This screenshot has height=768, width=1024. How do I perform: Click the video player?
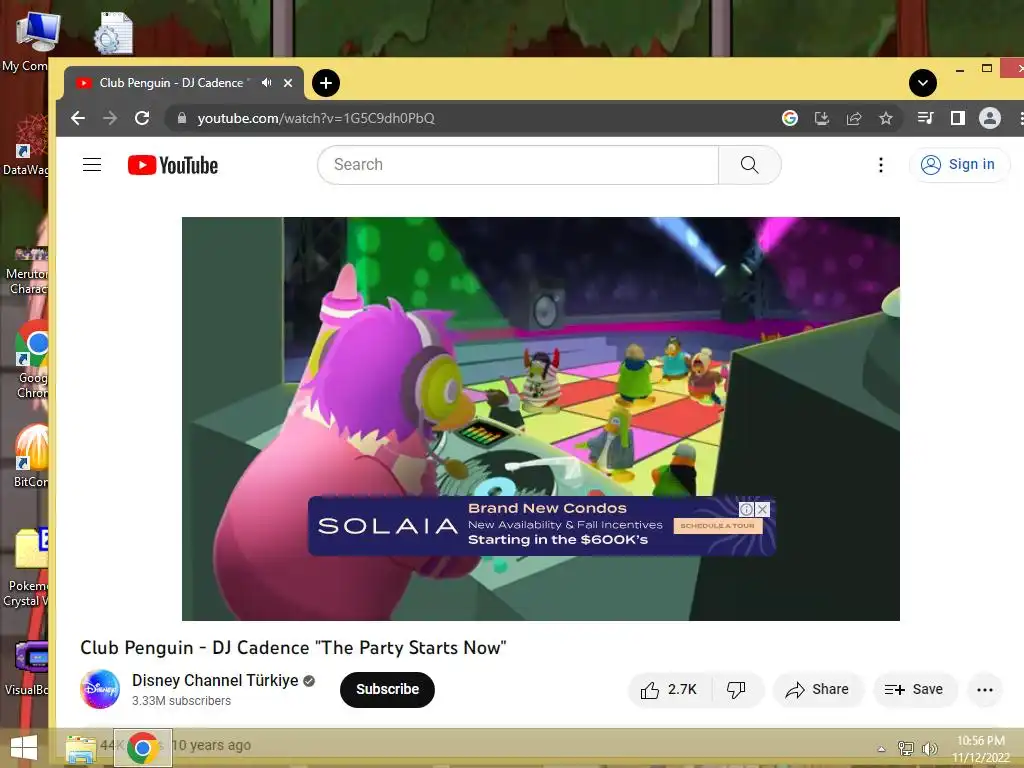pos(541,419)
